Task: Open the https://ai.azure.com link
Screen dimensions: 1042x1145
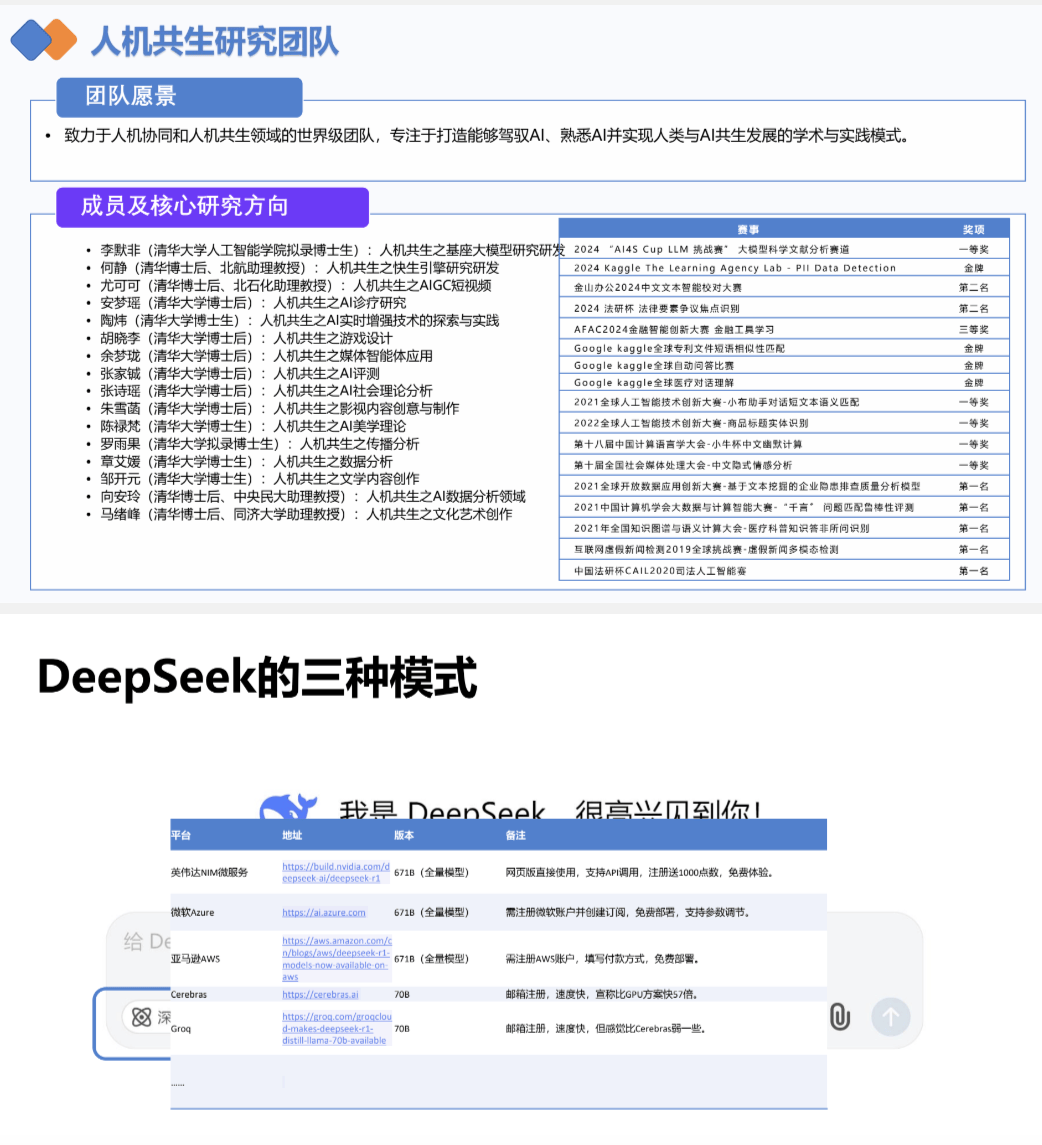Action: coord(323,912)
